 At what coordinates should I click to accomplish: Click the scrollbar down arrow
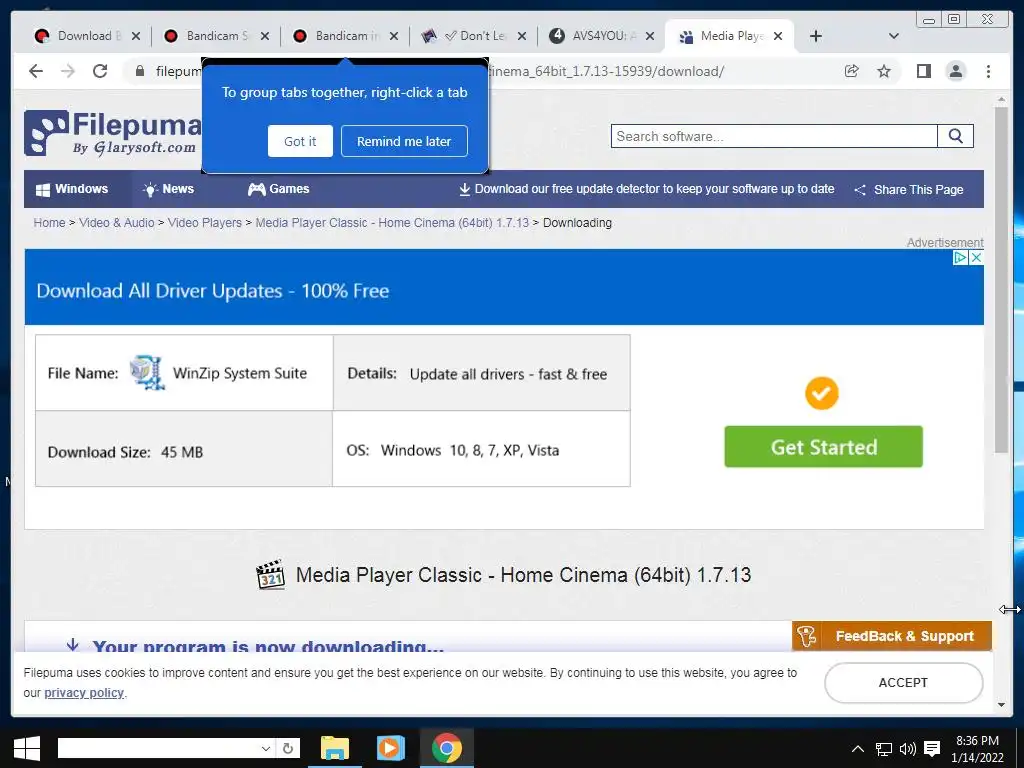[x=1001, y=705]
